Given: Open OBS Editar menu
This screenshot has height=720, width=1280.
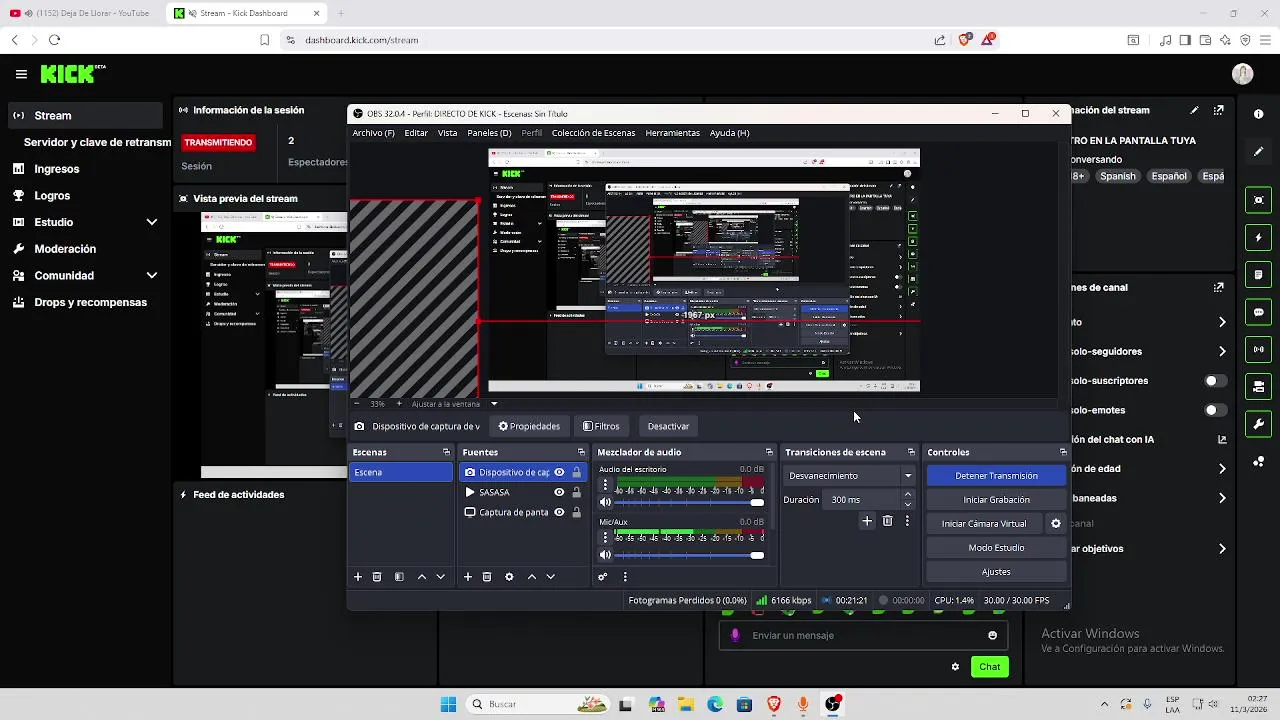Looking at the screenshot, I should coord(416,133).
